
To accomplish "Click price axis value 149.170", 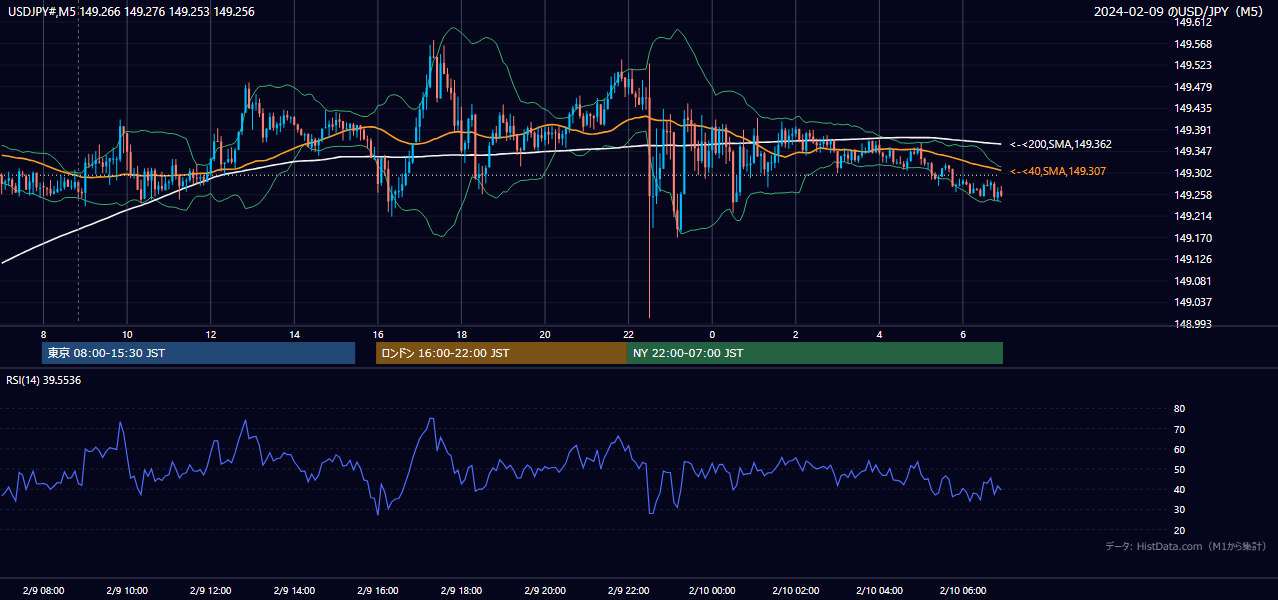I will pos(1194,238).
